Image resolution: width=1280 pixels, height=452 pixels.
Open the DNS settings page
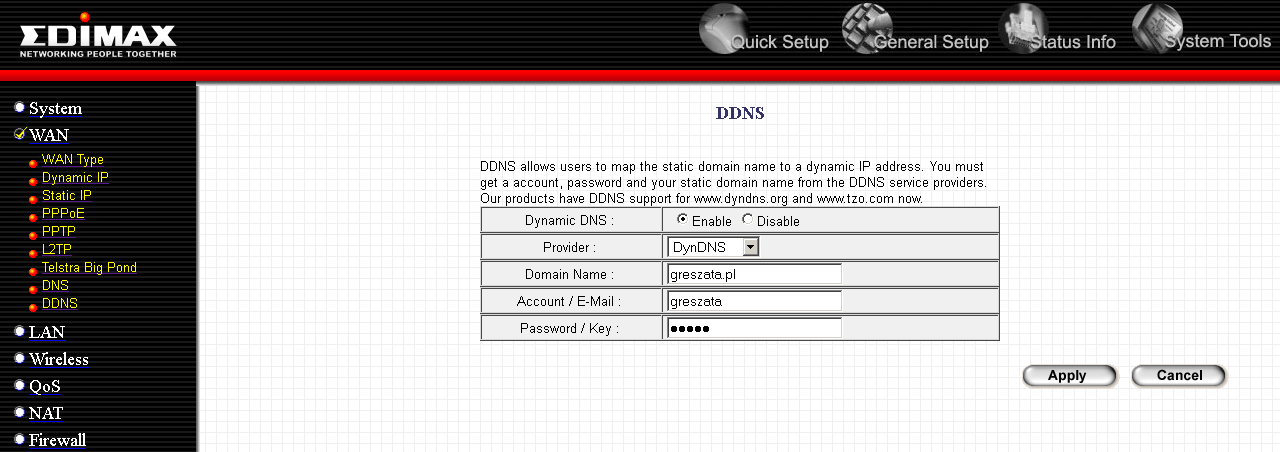pyautogui.click(x=55, y=285)
